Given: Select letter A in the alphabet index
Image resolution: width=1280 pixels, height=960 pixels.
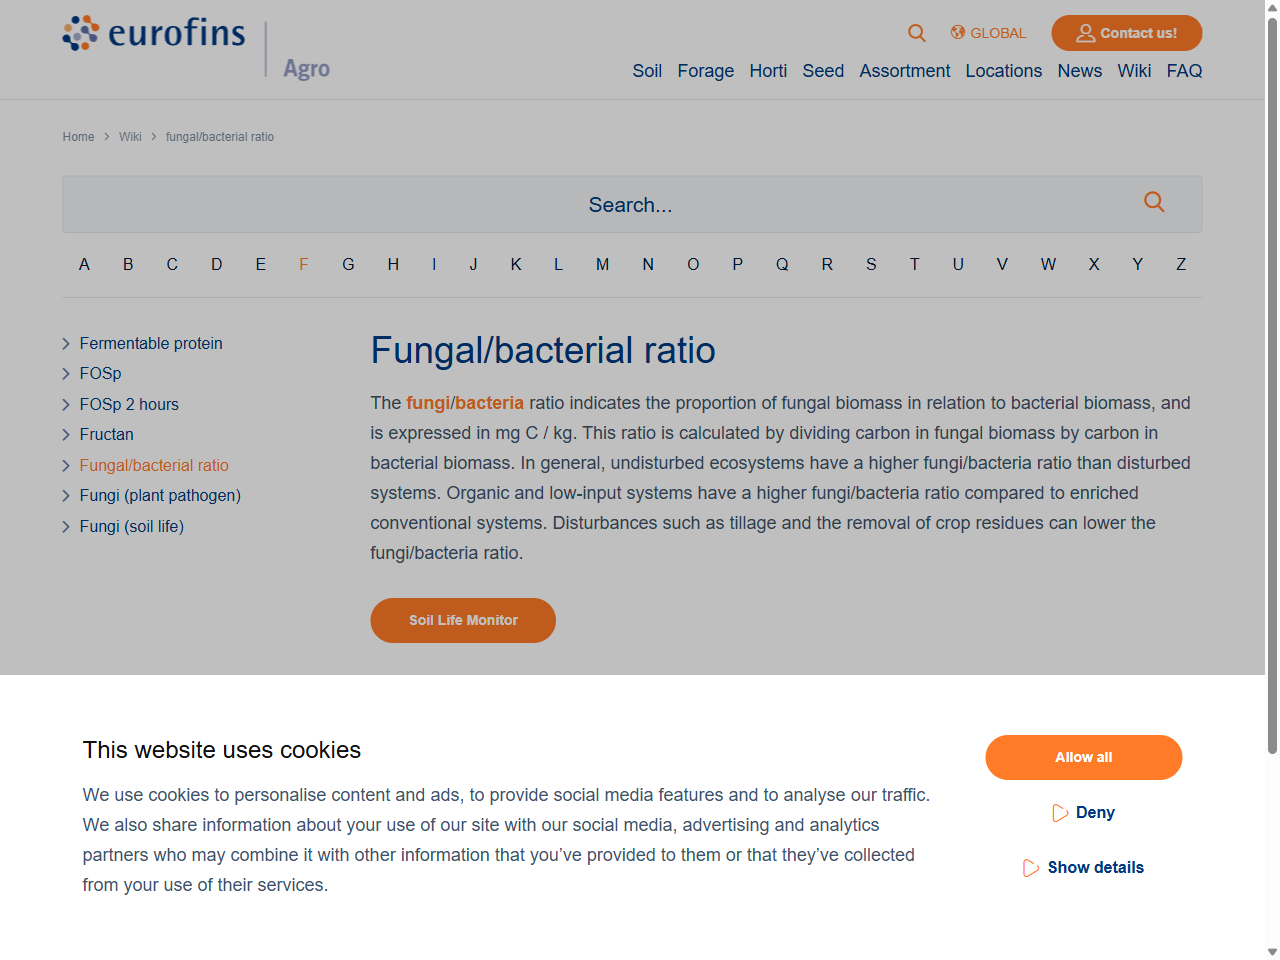Looking at the screenshot, I should tap(84, 265).
